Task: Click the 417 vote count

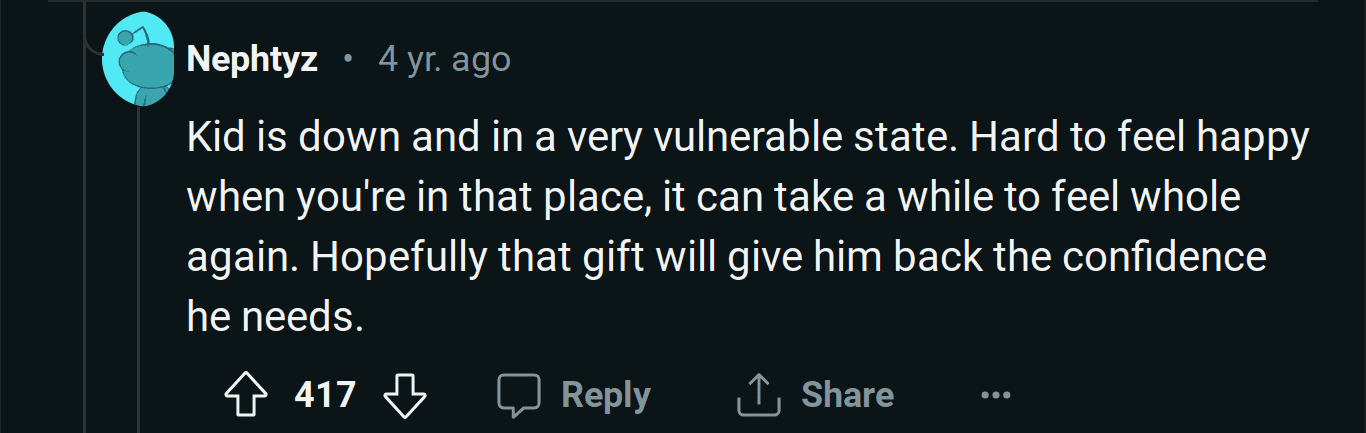Action: tap(325, 395)
